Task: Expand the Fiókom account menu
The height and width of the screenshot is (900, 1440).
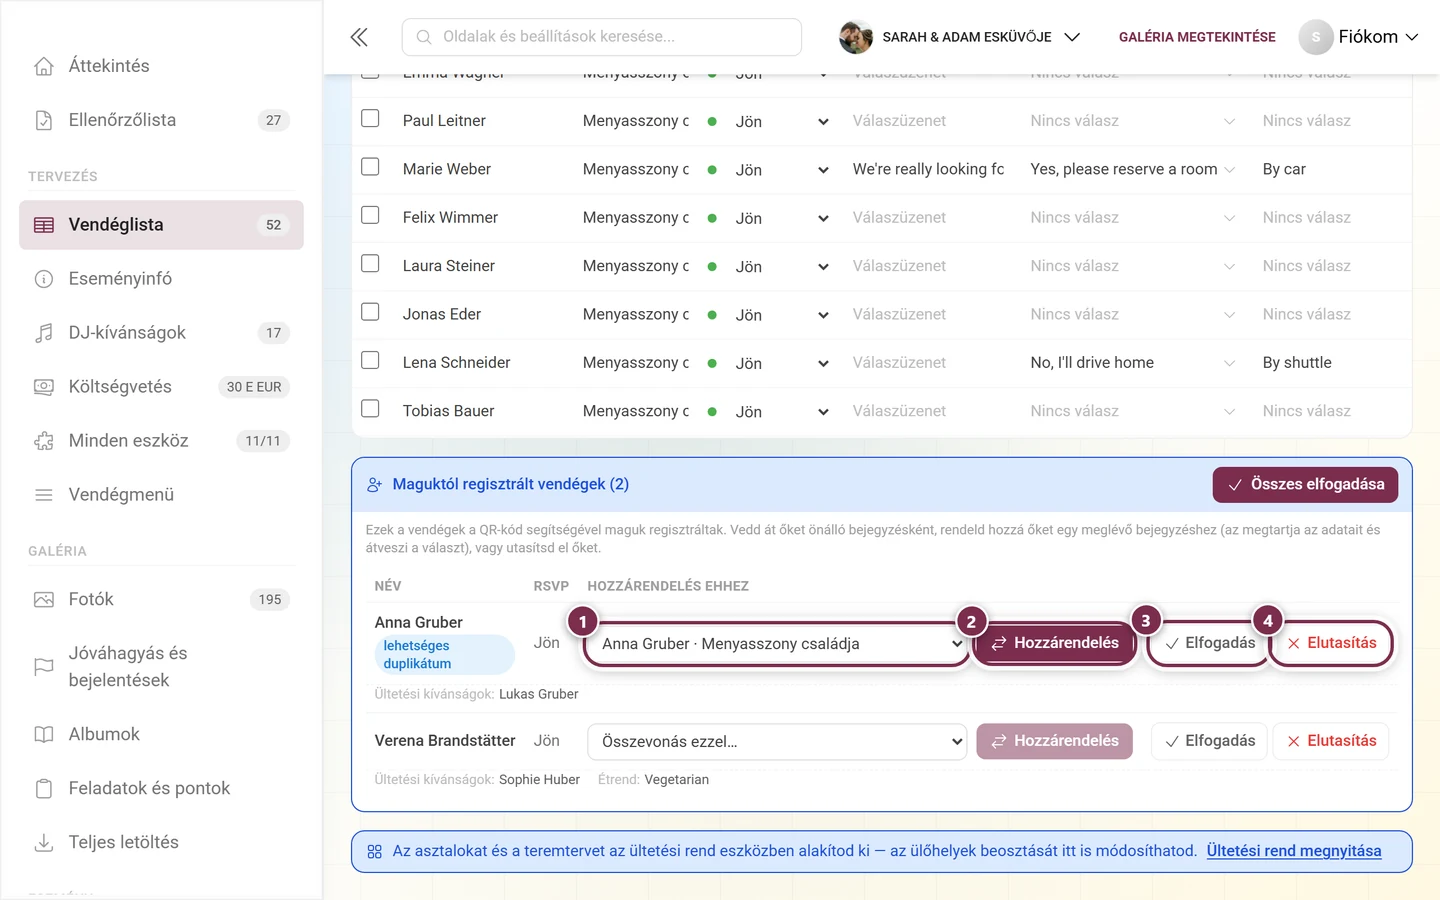Action: coord(1360,37)
